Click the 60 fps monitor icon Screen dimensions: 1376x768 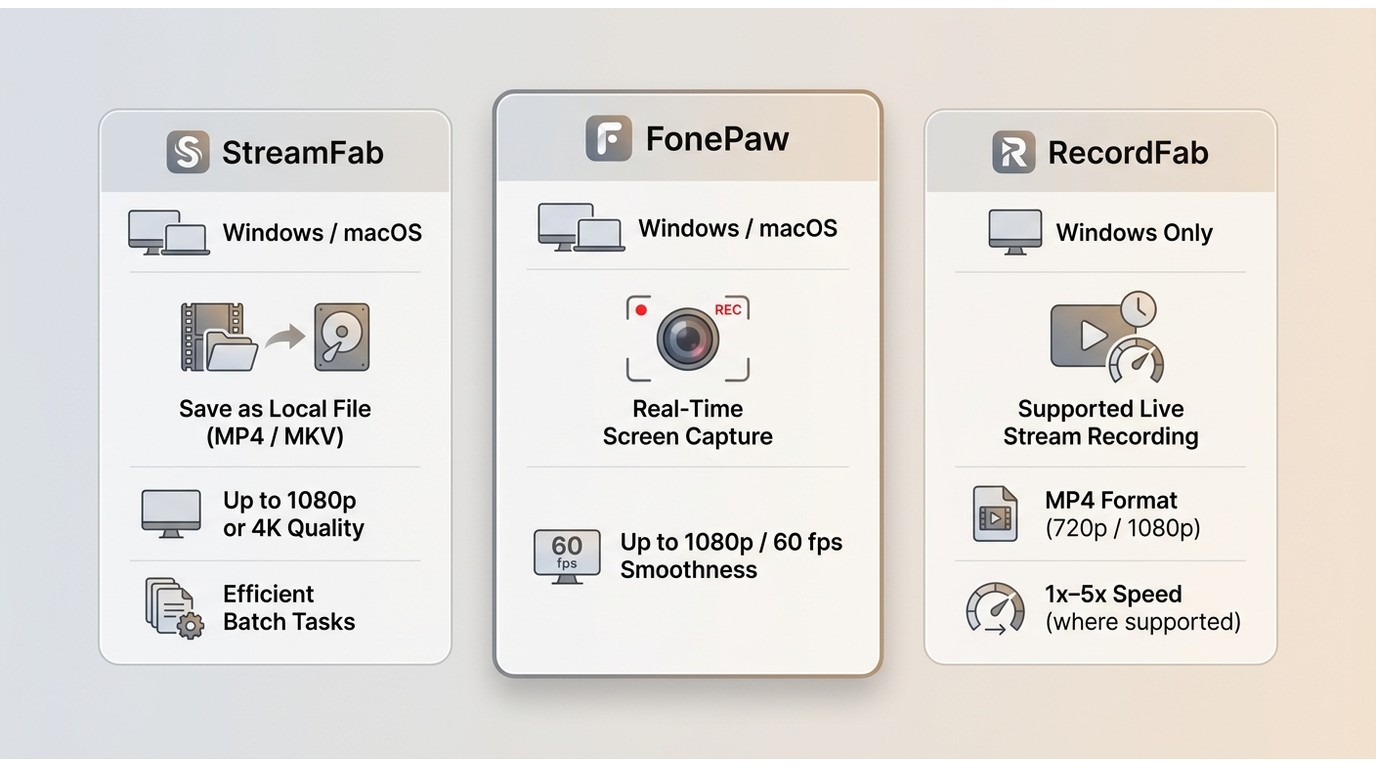coord(567,557)
